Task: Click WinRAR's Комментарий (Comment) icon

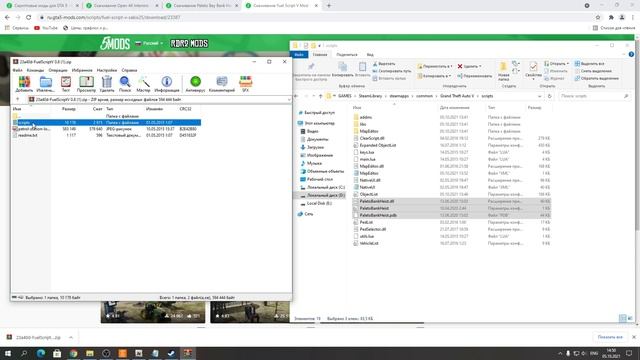Action: coord(222,83)
